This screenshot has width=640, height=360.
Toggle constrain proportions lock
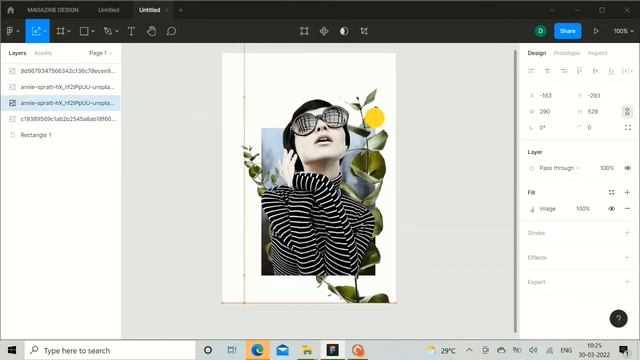coord(627,111)
